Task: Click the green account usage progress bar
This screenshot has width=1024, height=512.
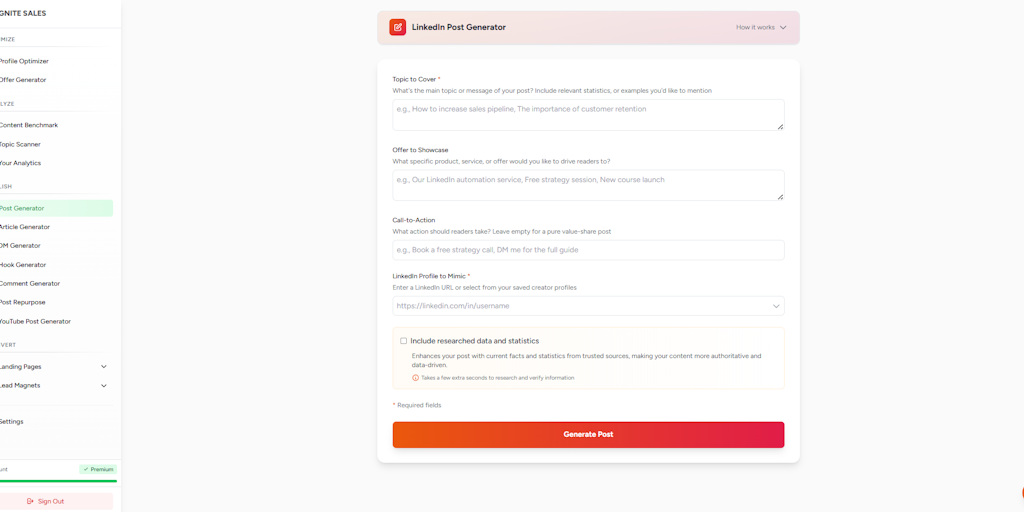Action: pos(57,481)
